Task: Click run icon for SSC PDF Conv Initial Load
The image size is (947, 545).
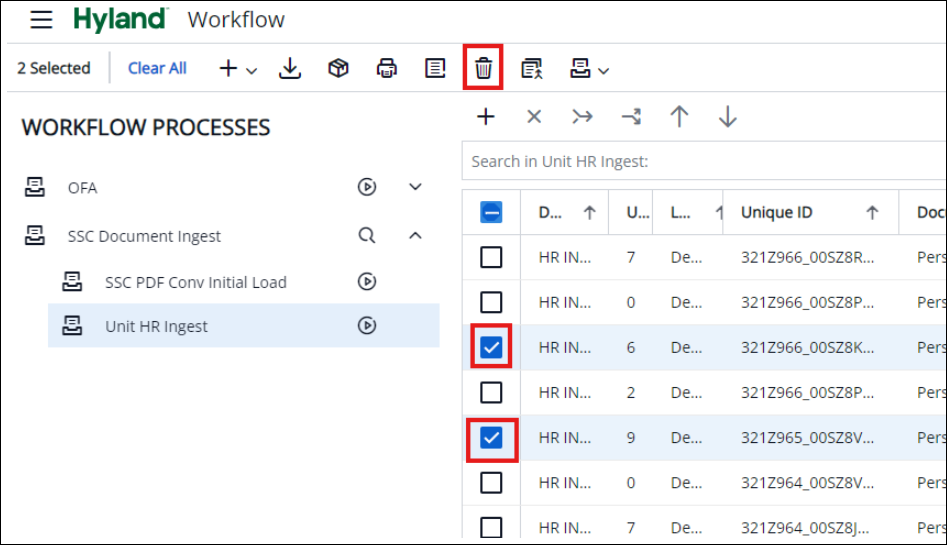Action: click(367, 282)
